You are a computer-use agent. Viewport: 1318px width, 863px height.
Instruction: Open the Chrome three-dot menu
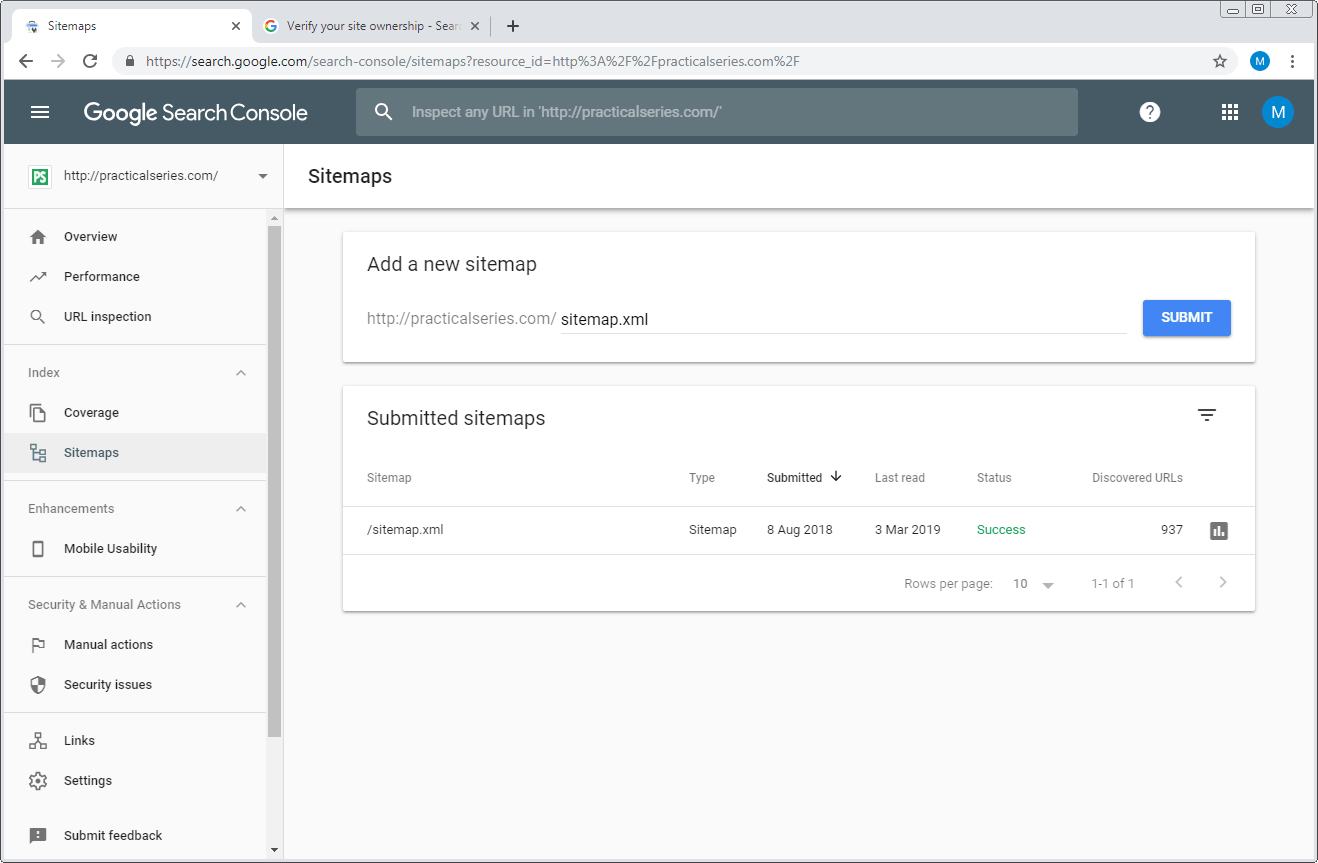point(1293,61)
